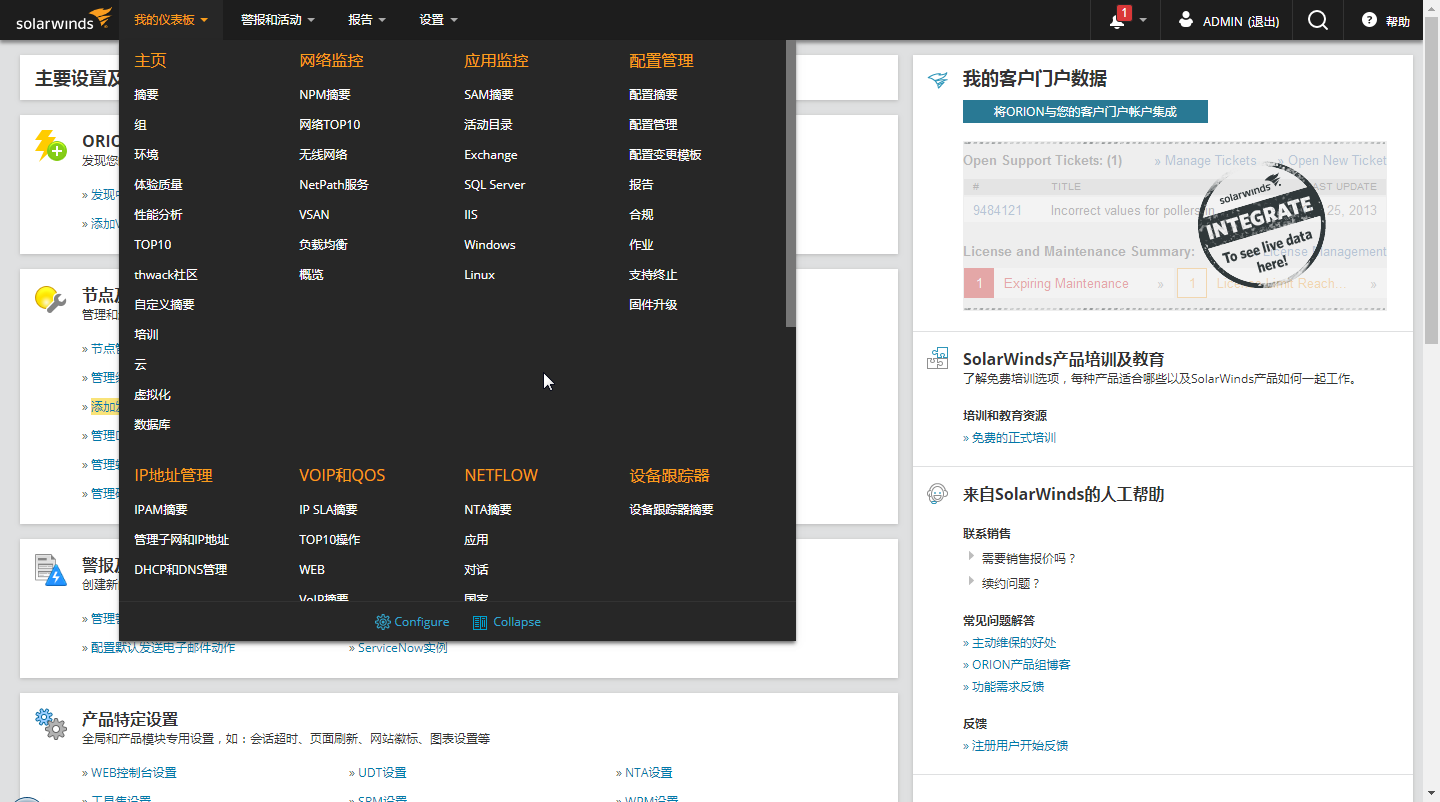Click the Collapse link in menu footer
The height and width of the screenshot is (802, 1440).
point(517,622)
